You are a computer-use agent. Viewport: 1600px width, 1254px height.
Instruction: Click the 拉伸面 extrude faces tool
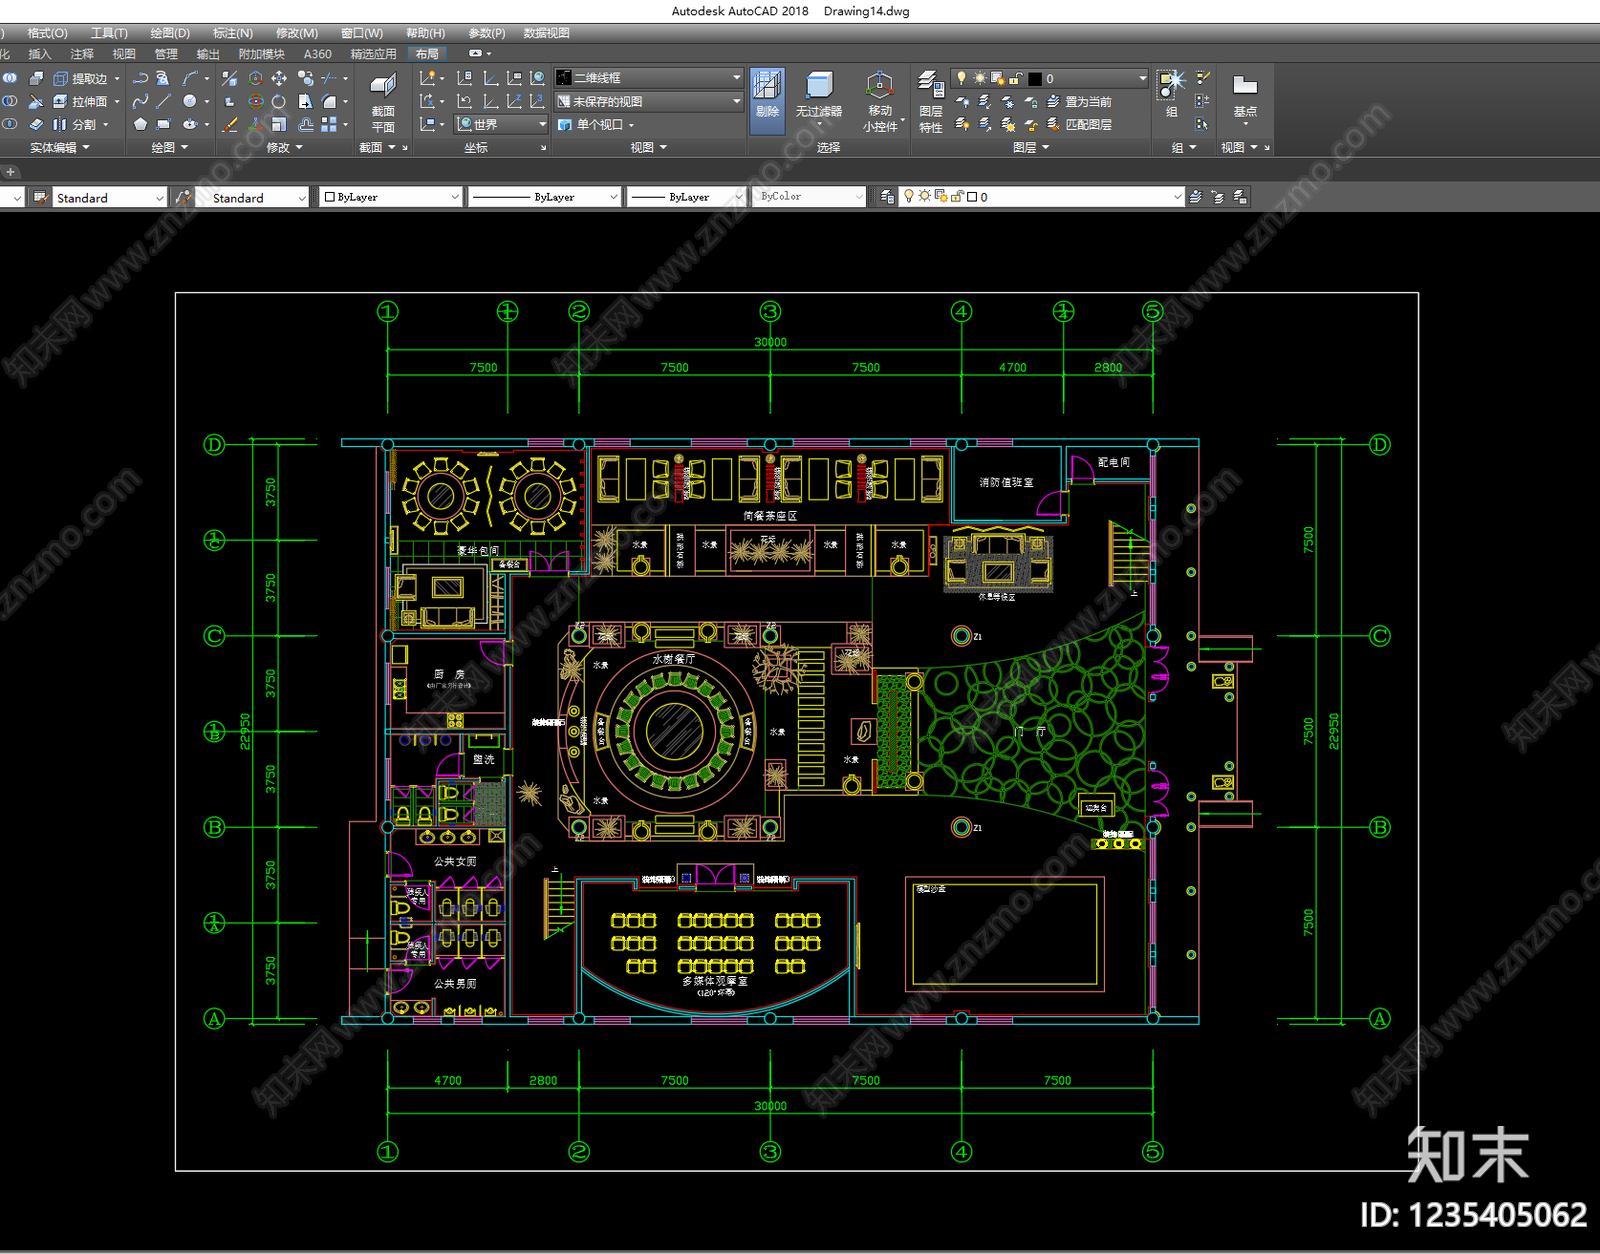click(81, 101)
